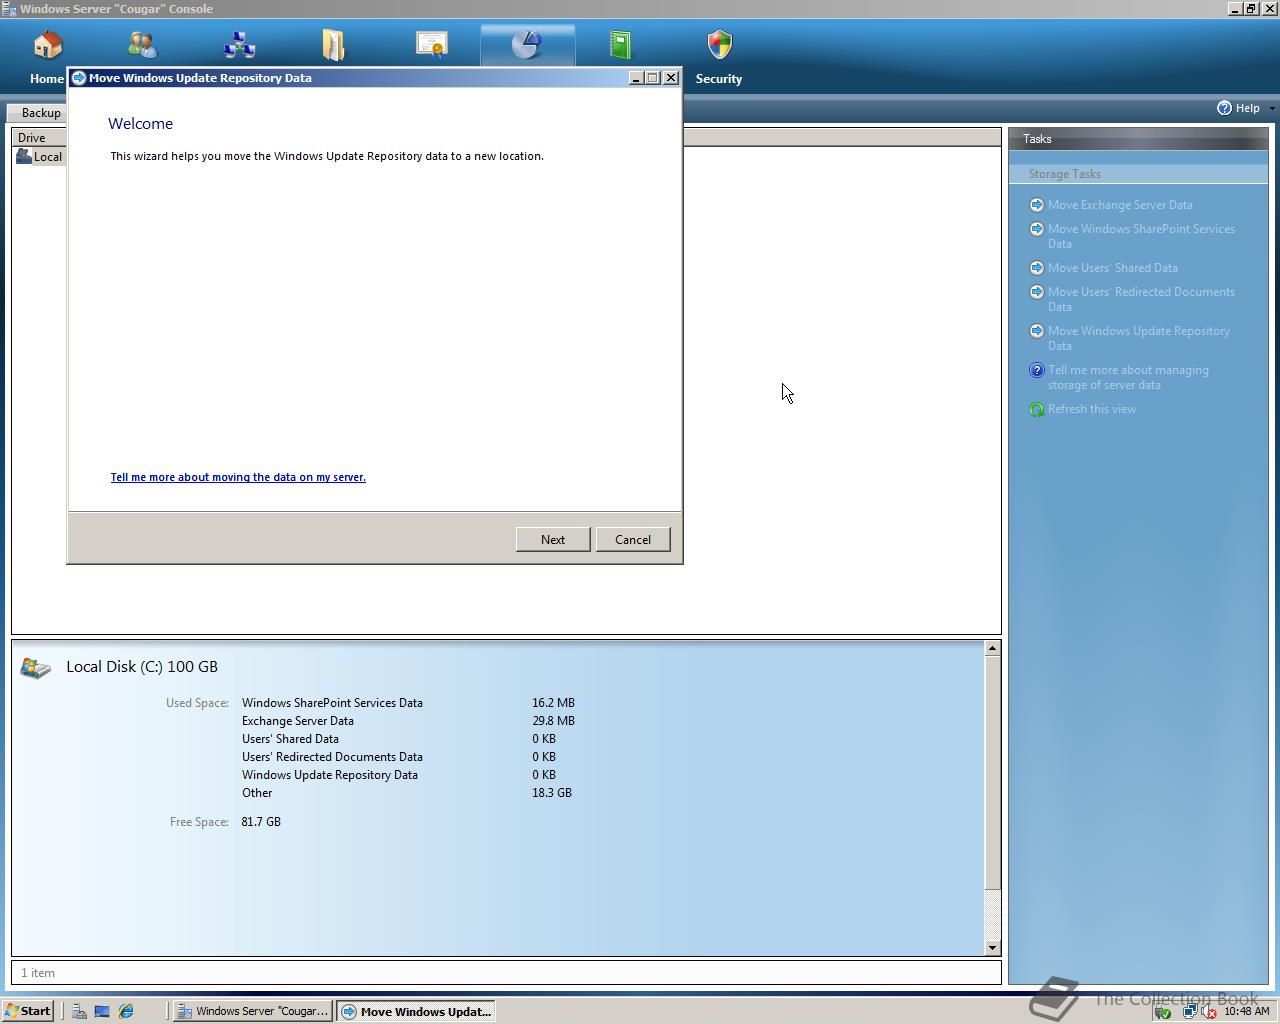Click 'Windows Update Repository Data' row text
This screenshot has height=1024, width=1280.
330,775
